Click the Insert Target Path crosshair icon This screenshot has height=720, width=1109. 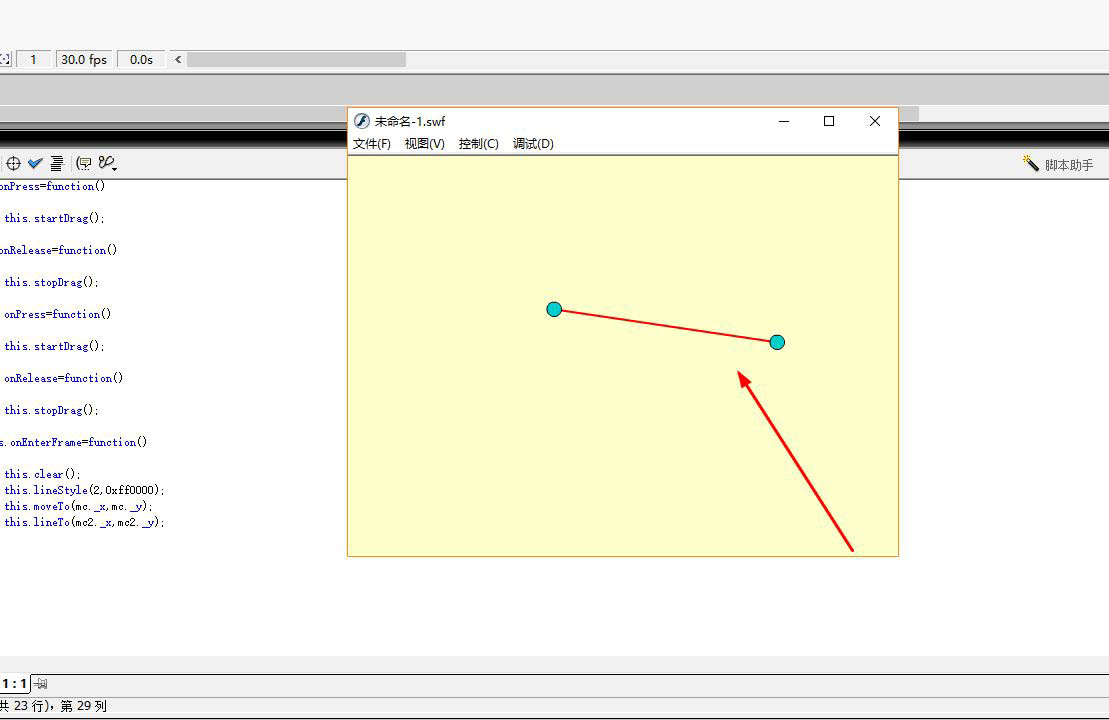click(13, 163)
